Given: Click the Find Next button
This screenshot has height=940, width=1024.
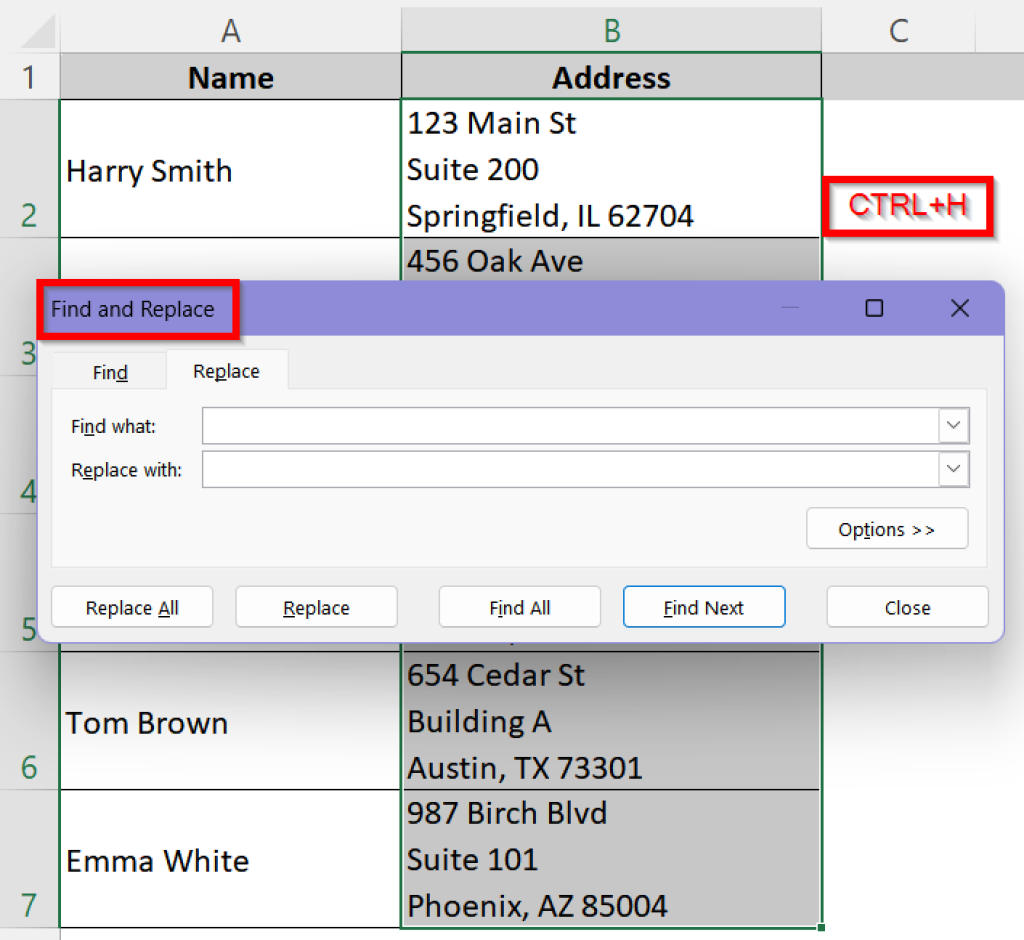Looking at the screenshot, I should tap(703, 606).
